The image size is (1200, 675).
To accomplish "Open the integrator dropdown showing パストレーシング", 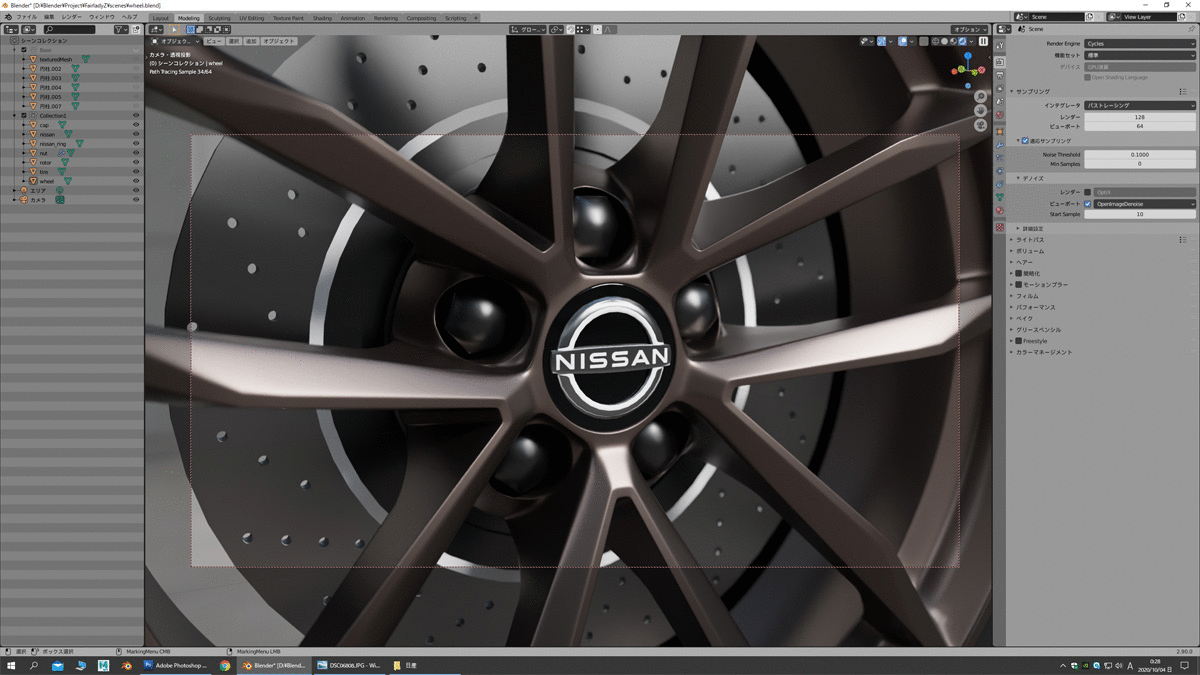I will pos(1140,105).
